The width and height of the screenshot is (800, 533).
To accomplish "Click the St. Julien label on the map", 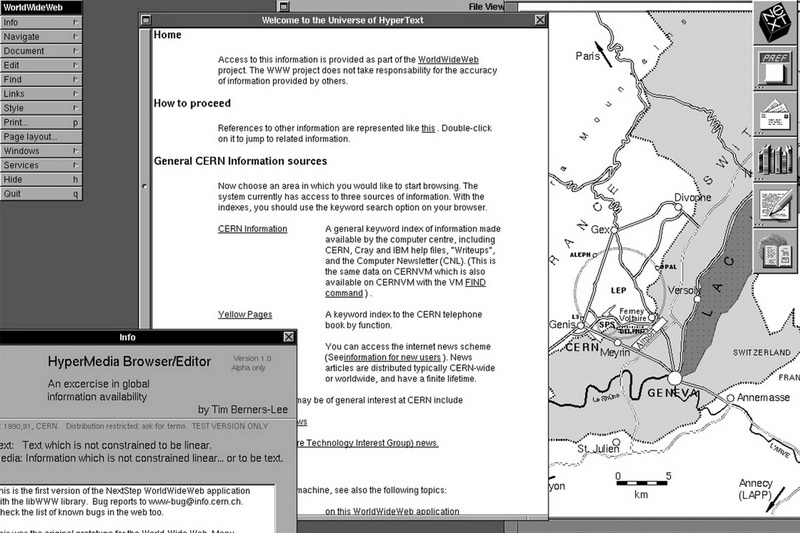I will tap(598, 448).
